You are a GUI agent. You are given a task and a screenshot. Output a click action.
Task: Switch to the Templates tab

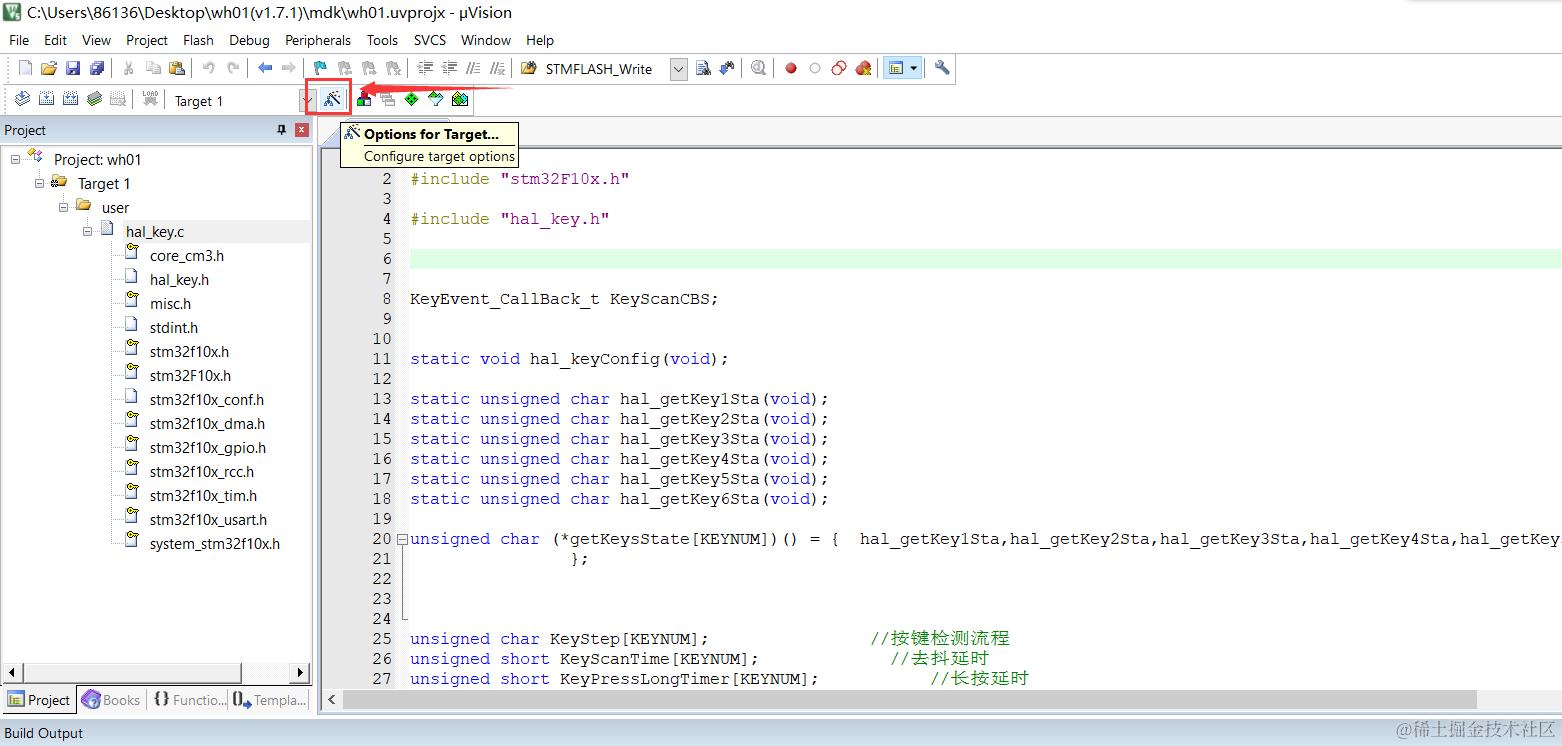click(270, 700)
